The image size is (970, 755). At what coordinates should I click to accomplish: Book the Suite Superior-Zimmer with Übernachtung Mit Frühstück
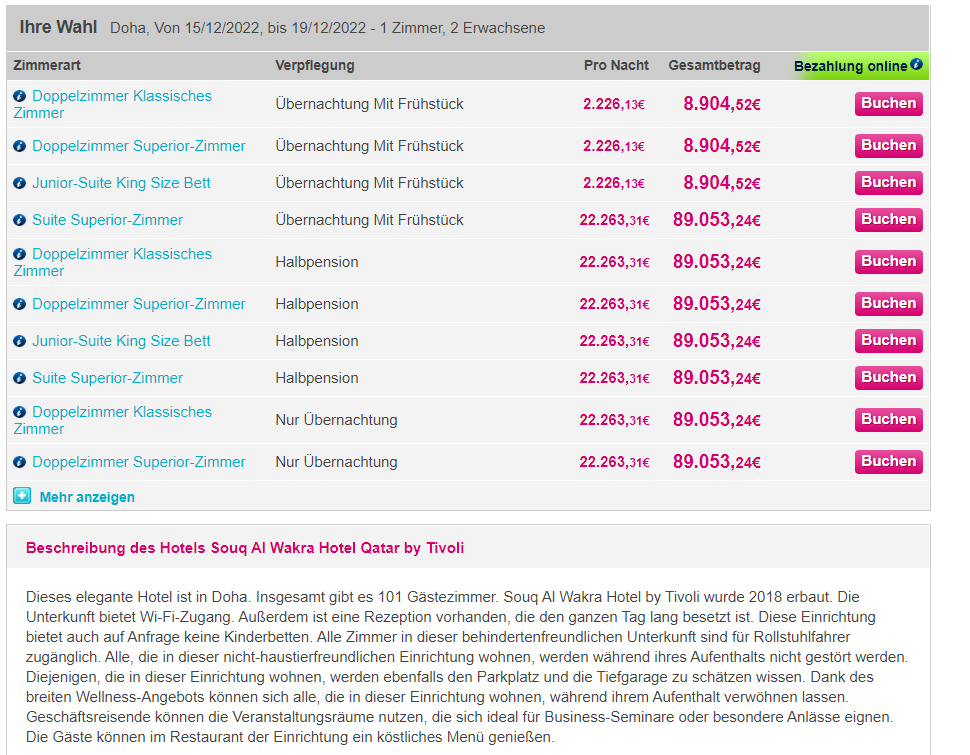point(888,220)
